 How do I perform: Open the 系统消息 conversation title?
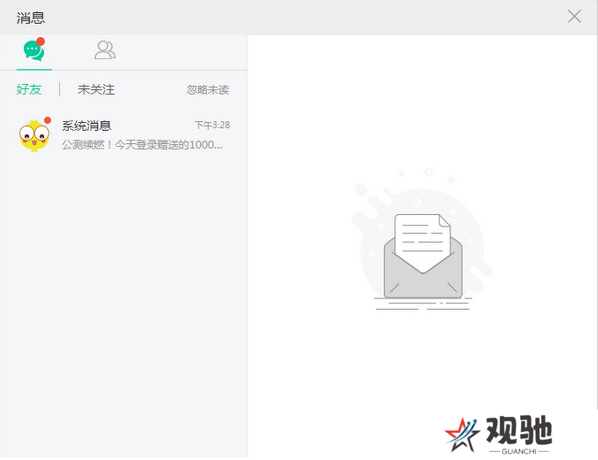[x=87, y=125]
